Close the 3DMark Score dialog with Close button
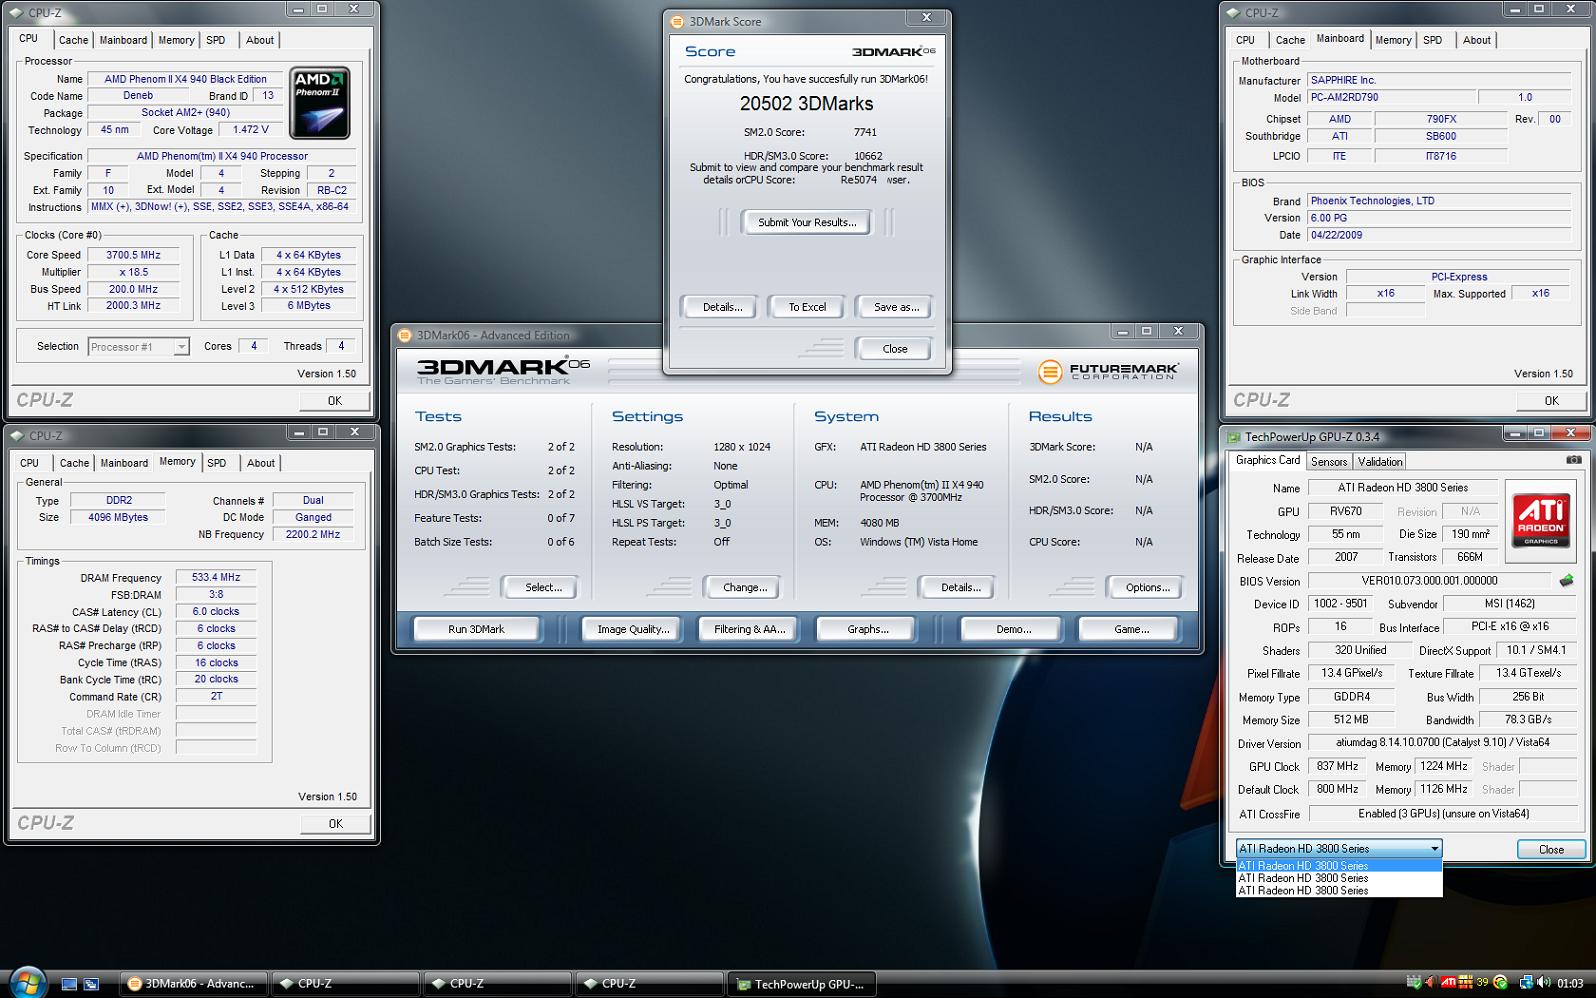 pyautogui.click(x=895, y=349)
